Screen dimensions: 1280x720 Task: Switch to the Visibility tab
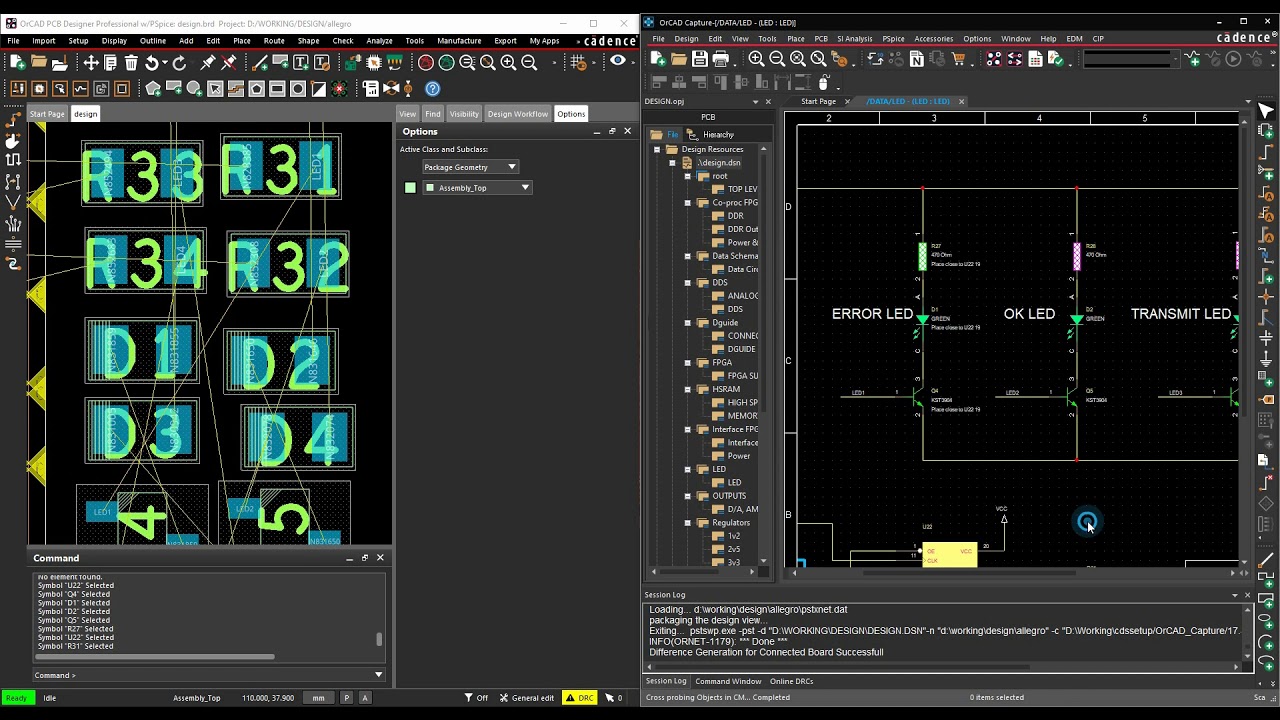(x=464, y=114)
